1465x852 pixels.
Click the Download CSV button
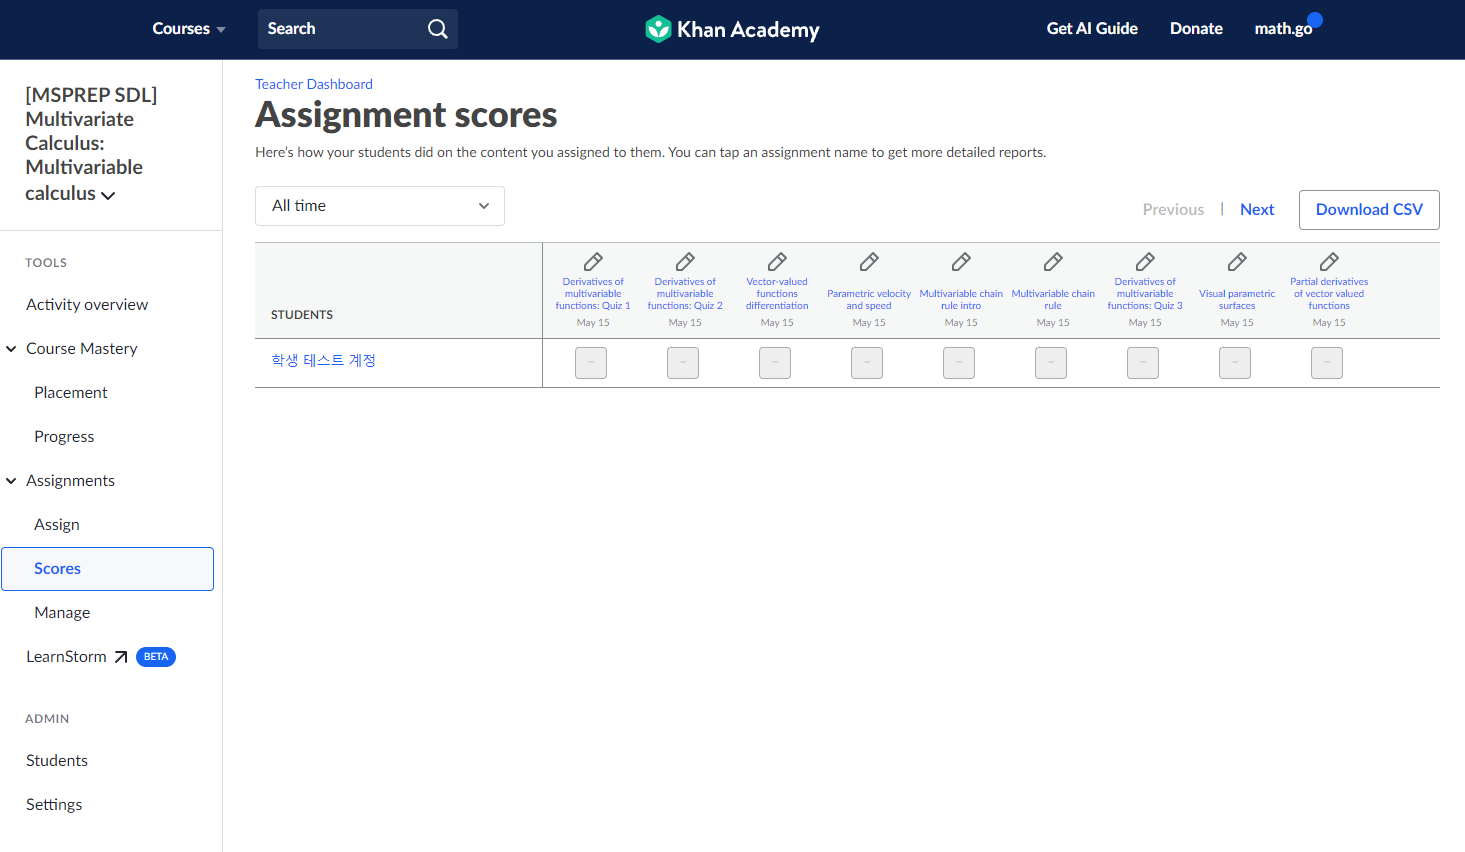tap(1369, 210)
